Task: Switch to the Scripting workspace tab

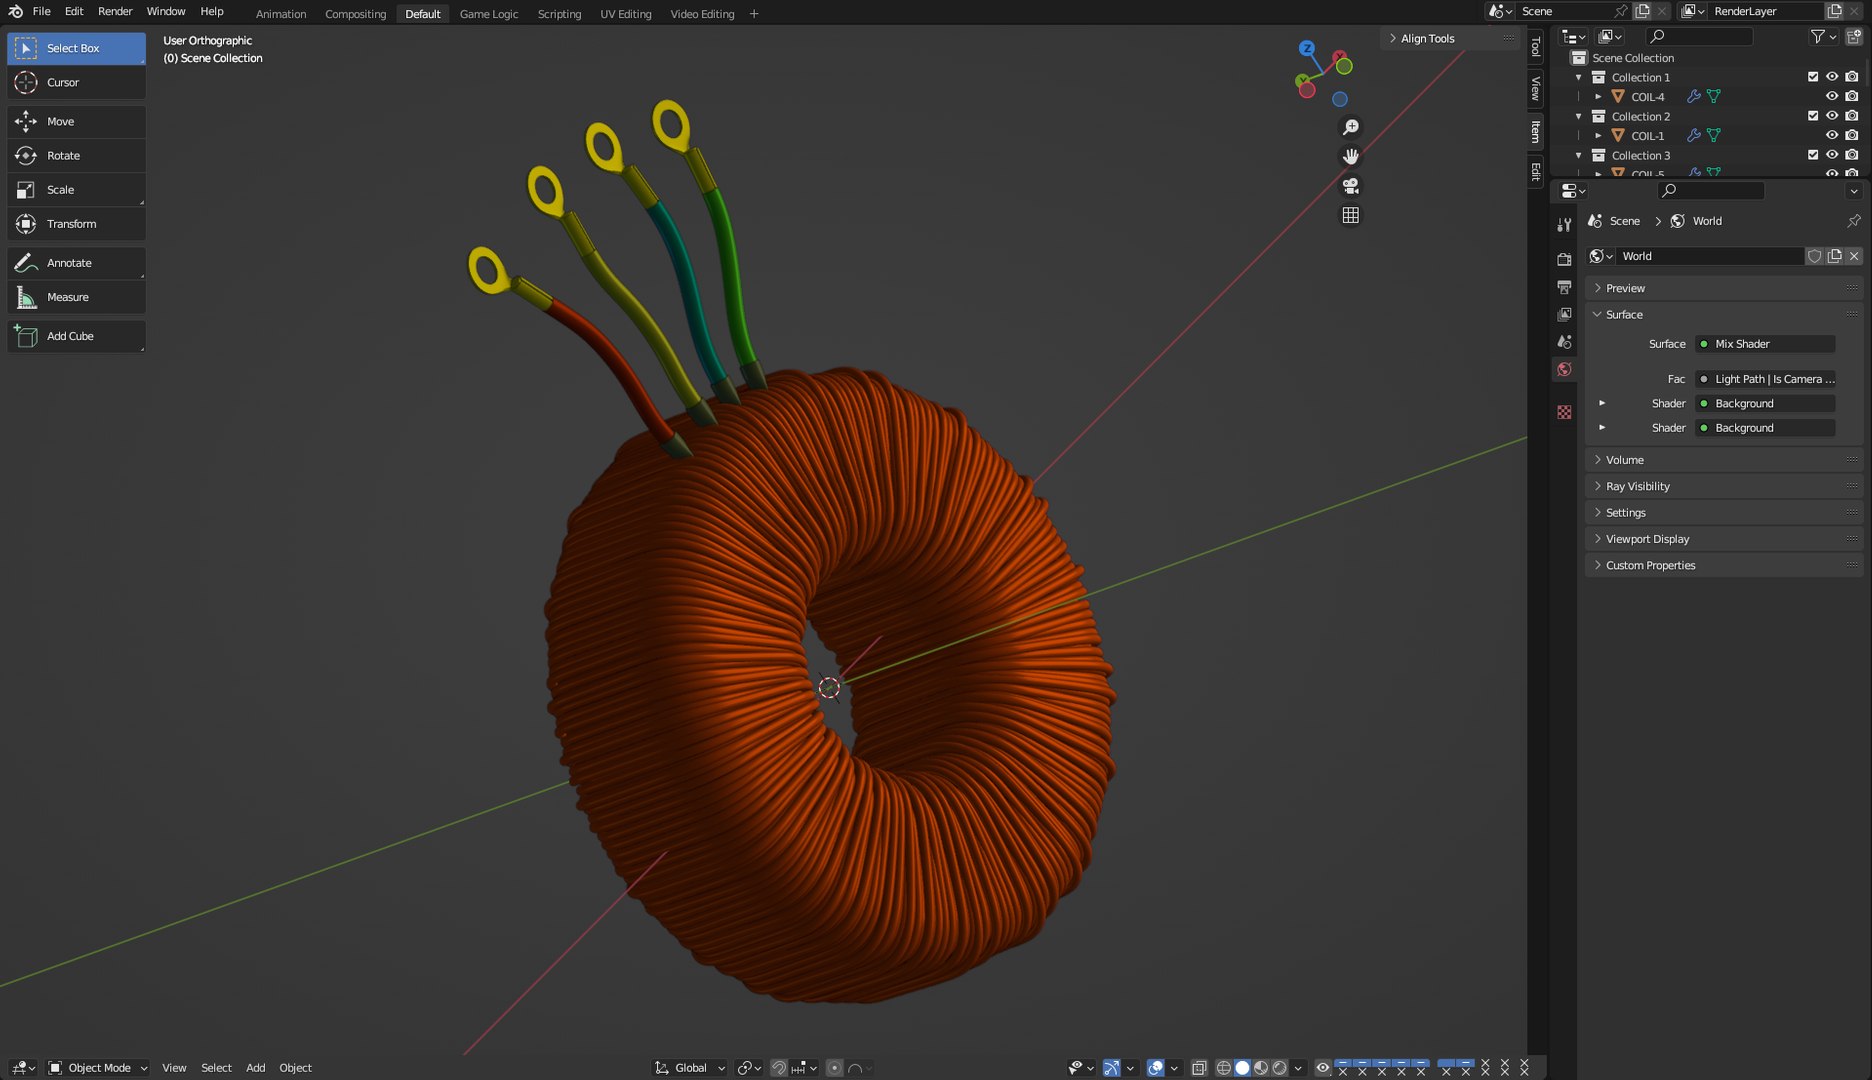Action: (559, 13)
